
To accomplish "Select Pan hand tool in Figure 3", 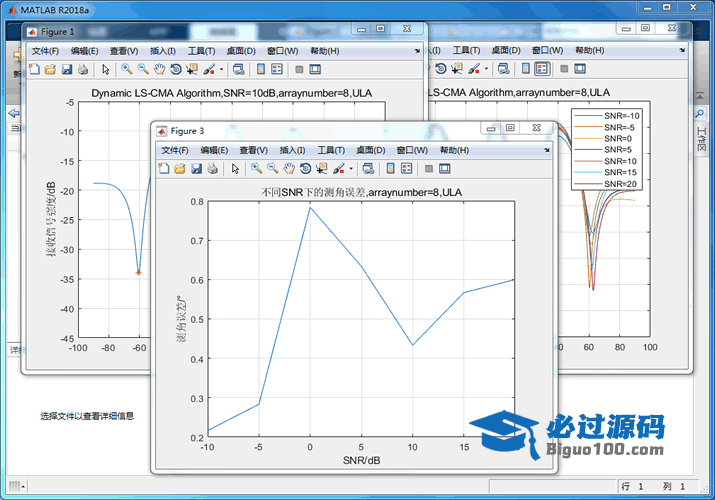I will click(x=289, y=169).
